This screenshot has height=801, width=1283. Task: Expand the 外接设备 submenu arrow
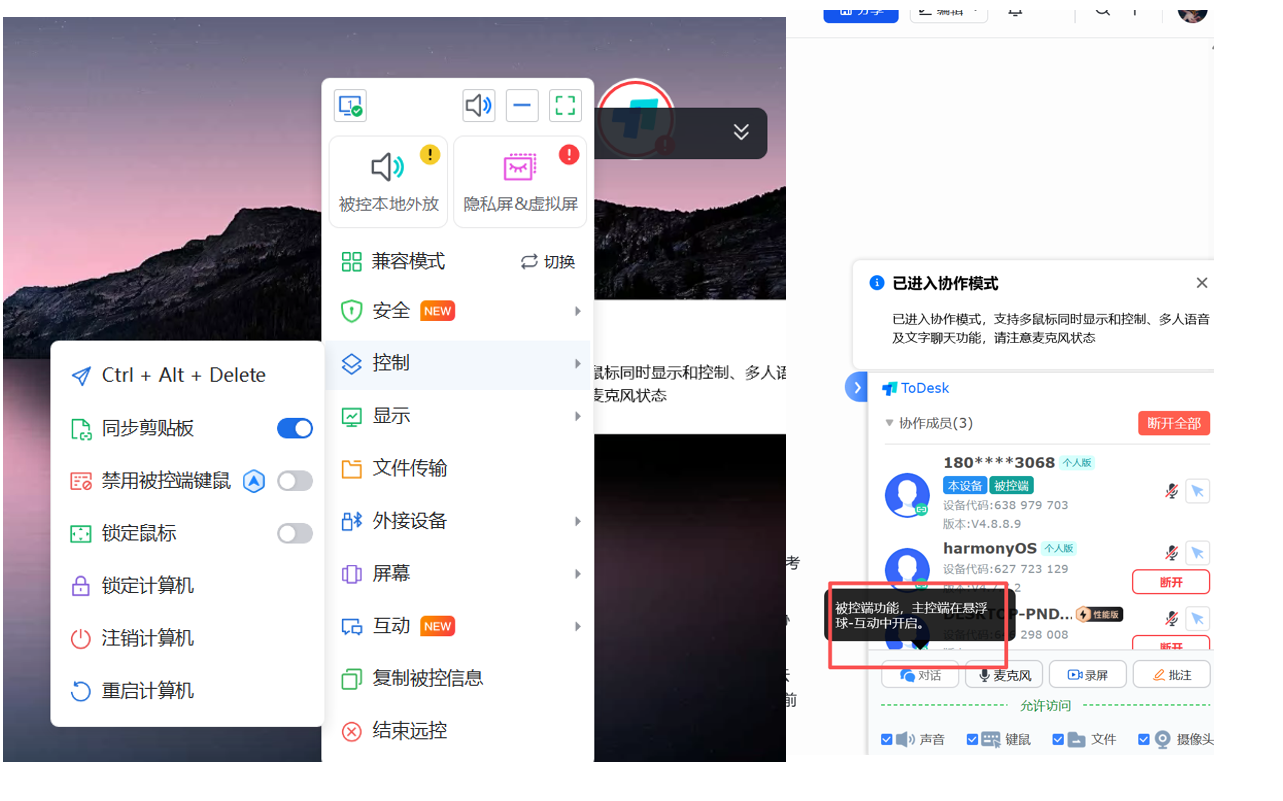point(577,521)
